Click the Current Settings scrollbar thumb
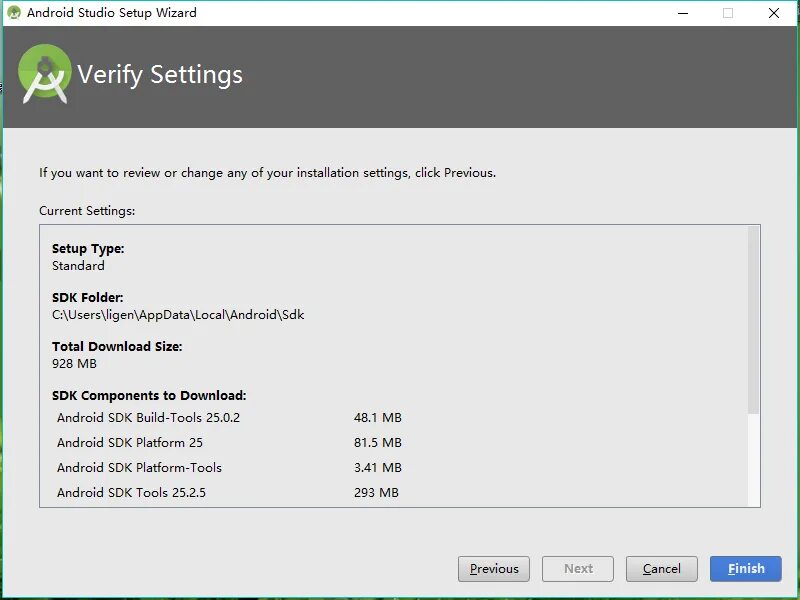This screenshot has width=800, height=600. (753, 320)
